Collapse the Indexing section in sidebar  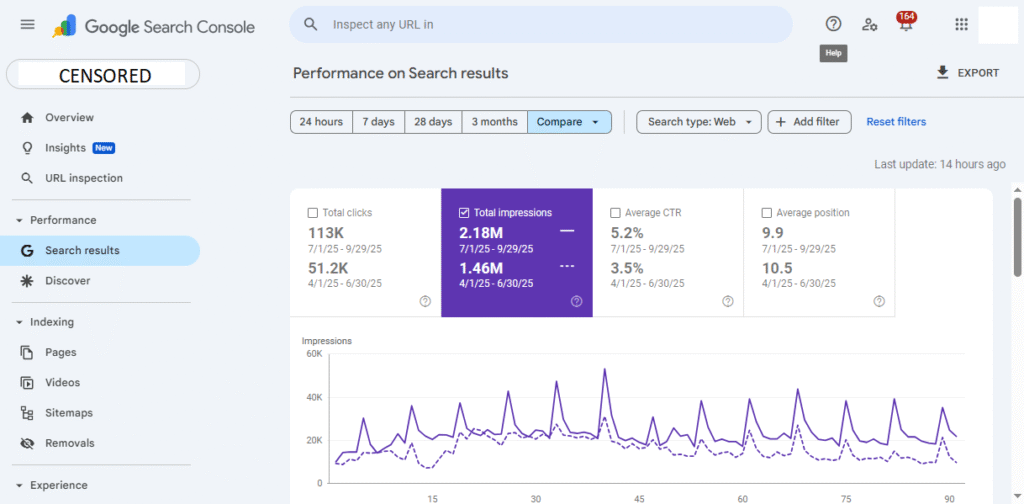(x=19, y=322)
